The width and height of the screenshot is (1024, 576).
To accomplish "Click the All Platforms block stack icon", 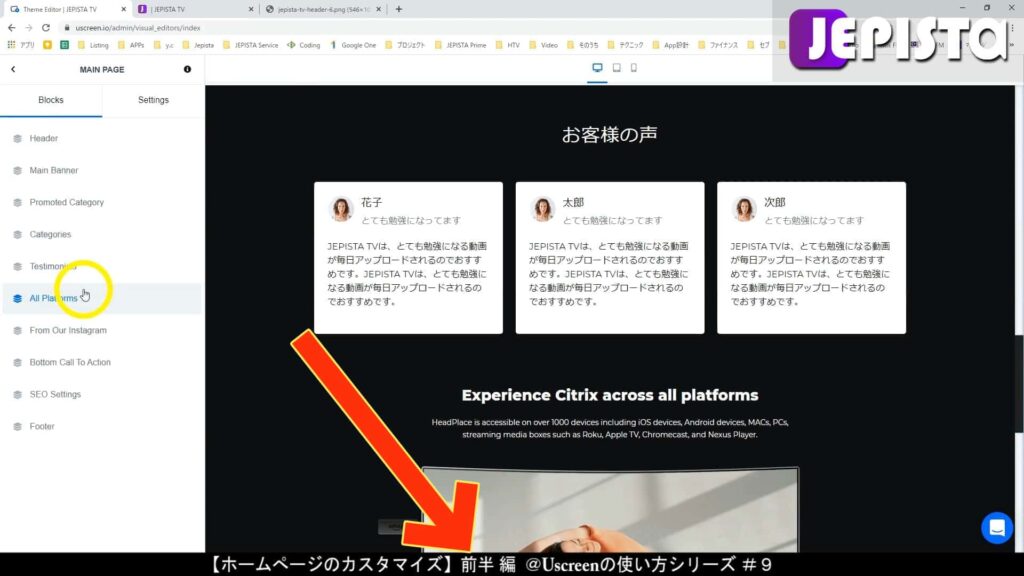I will click(18, 298).
